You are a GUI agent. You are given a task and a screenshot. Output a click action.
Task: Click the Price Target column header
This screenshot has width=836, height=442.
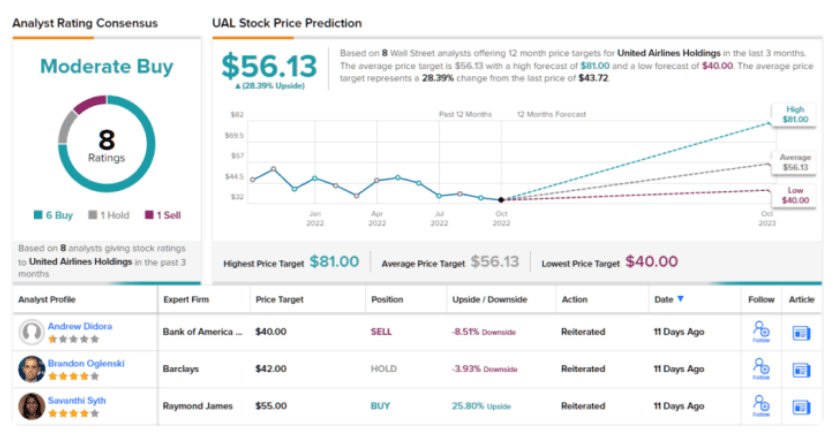coord(281,299)
